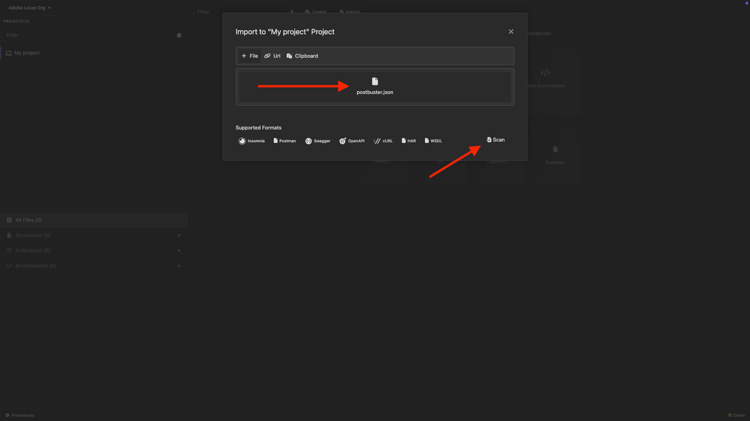Close the Import to My project dialog
The image size is (750, 421).
point(511,32)
